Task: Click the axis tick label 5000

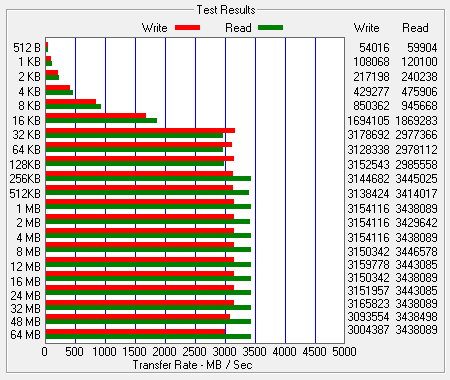Action: (344, 351)
